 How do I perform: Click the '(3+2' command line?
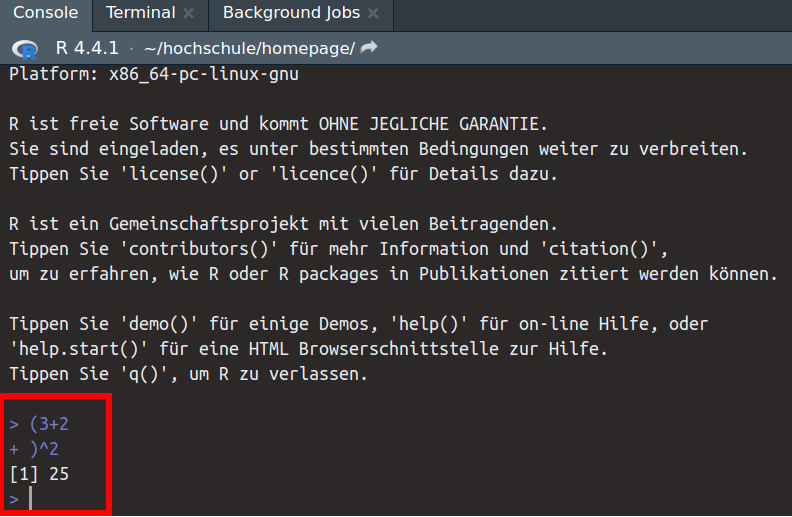point(48,424)
